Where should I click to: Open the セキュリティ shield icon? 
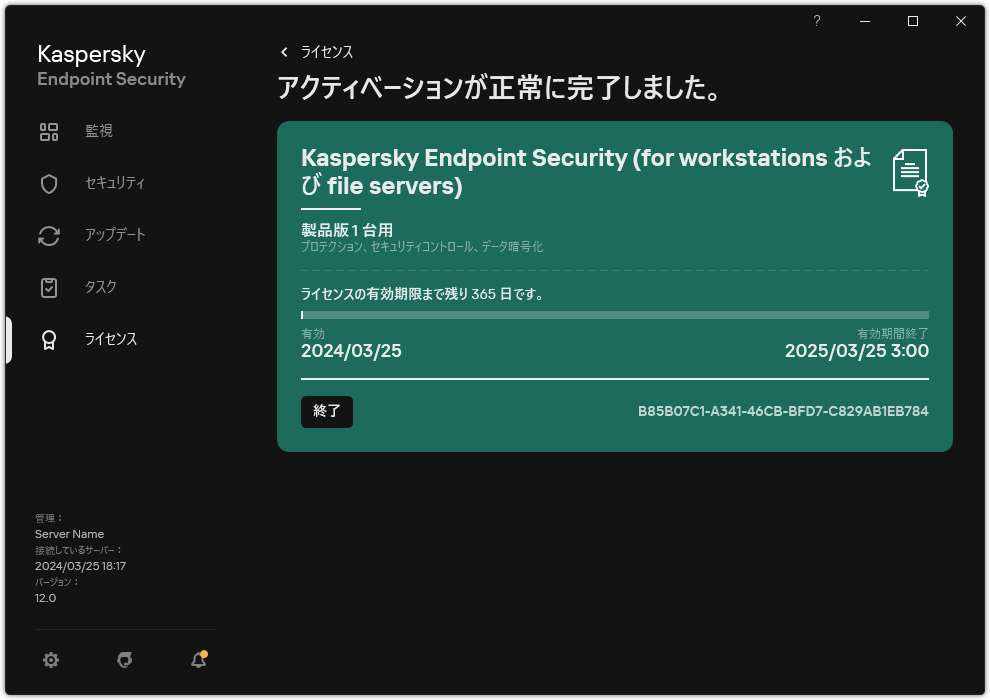click(49, 183)
